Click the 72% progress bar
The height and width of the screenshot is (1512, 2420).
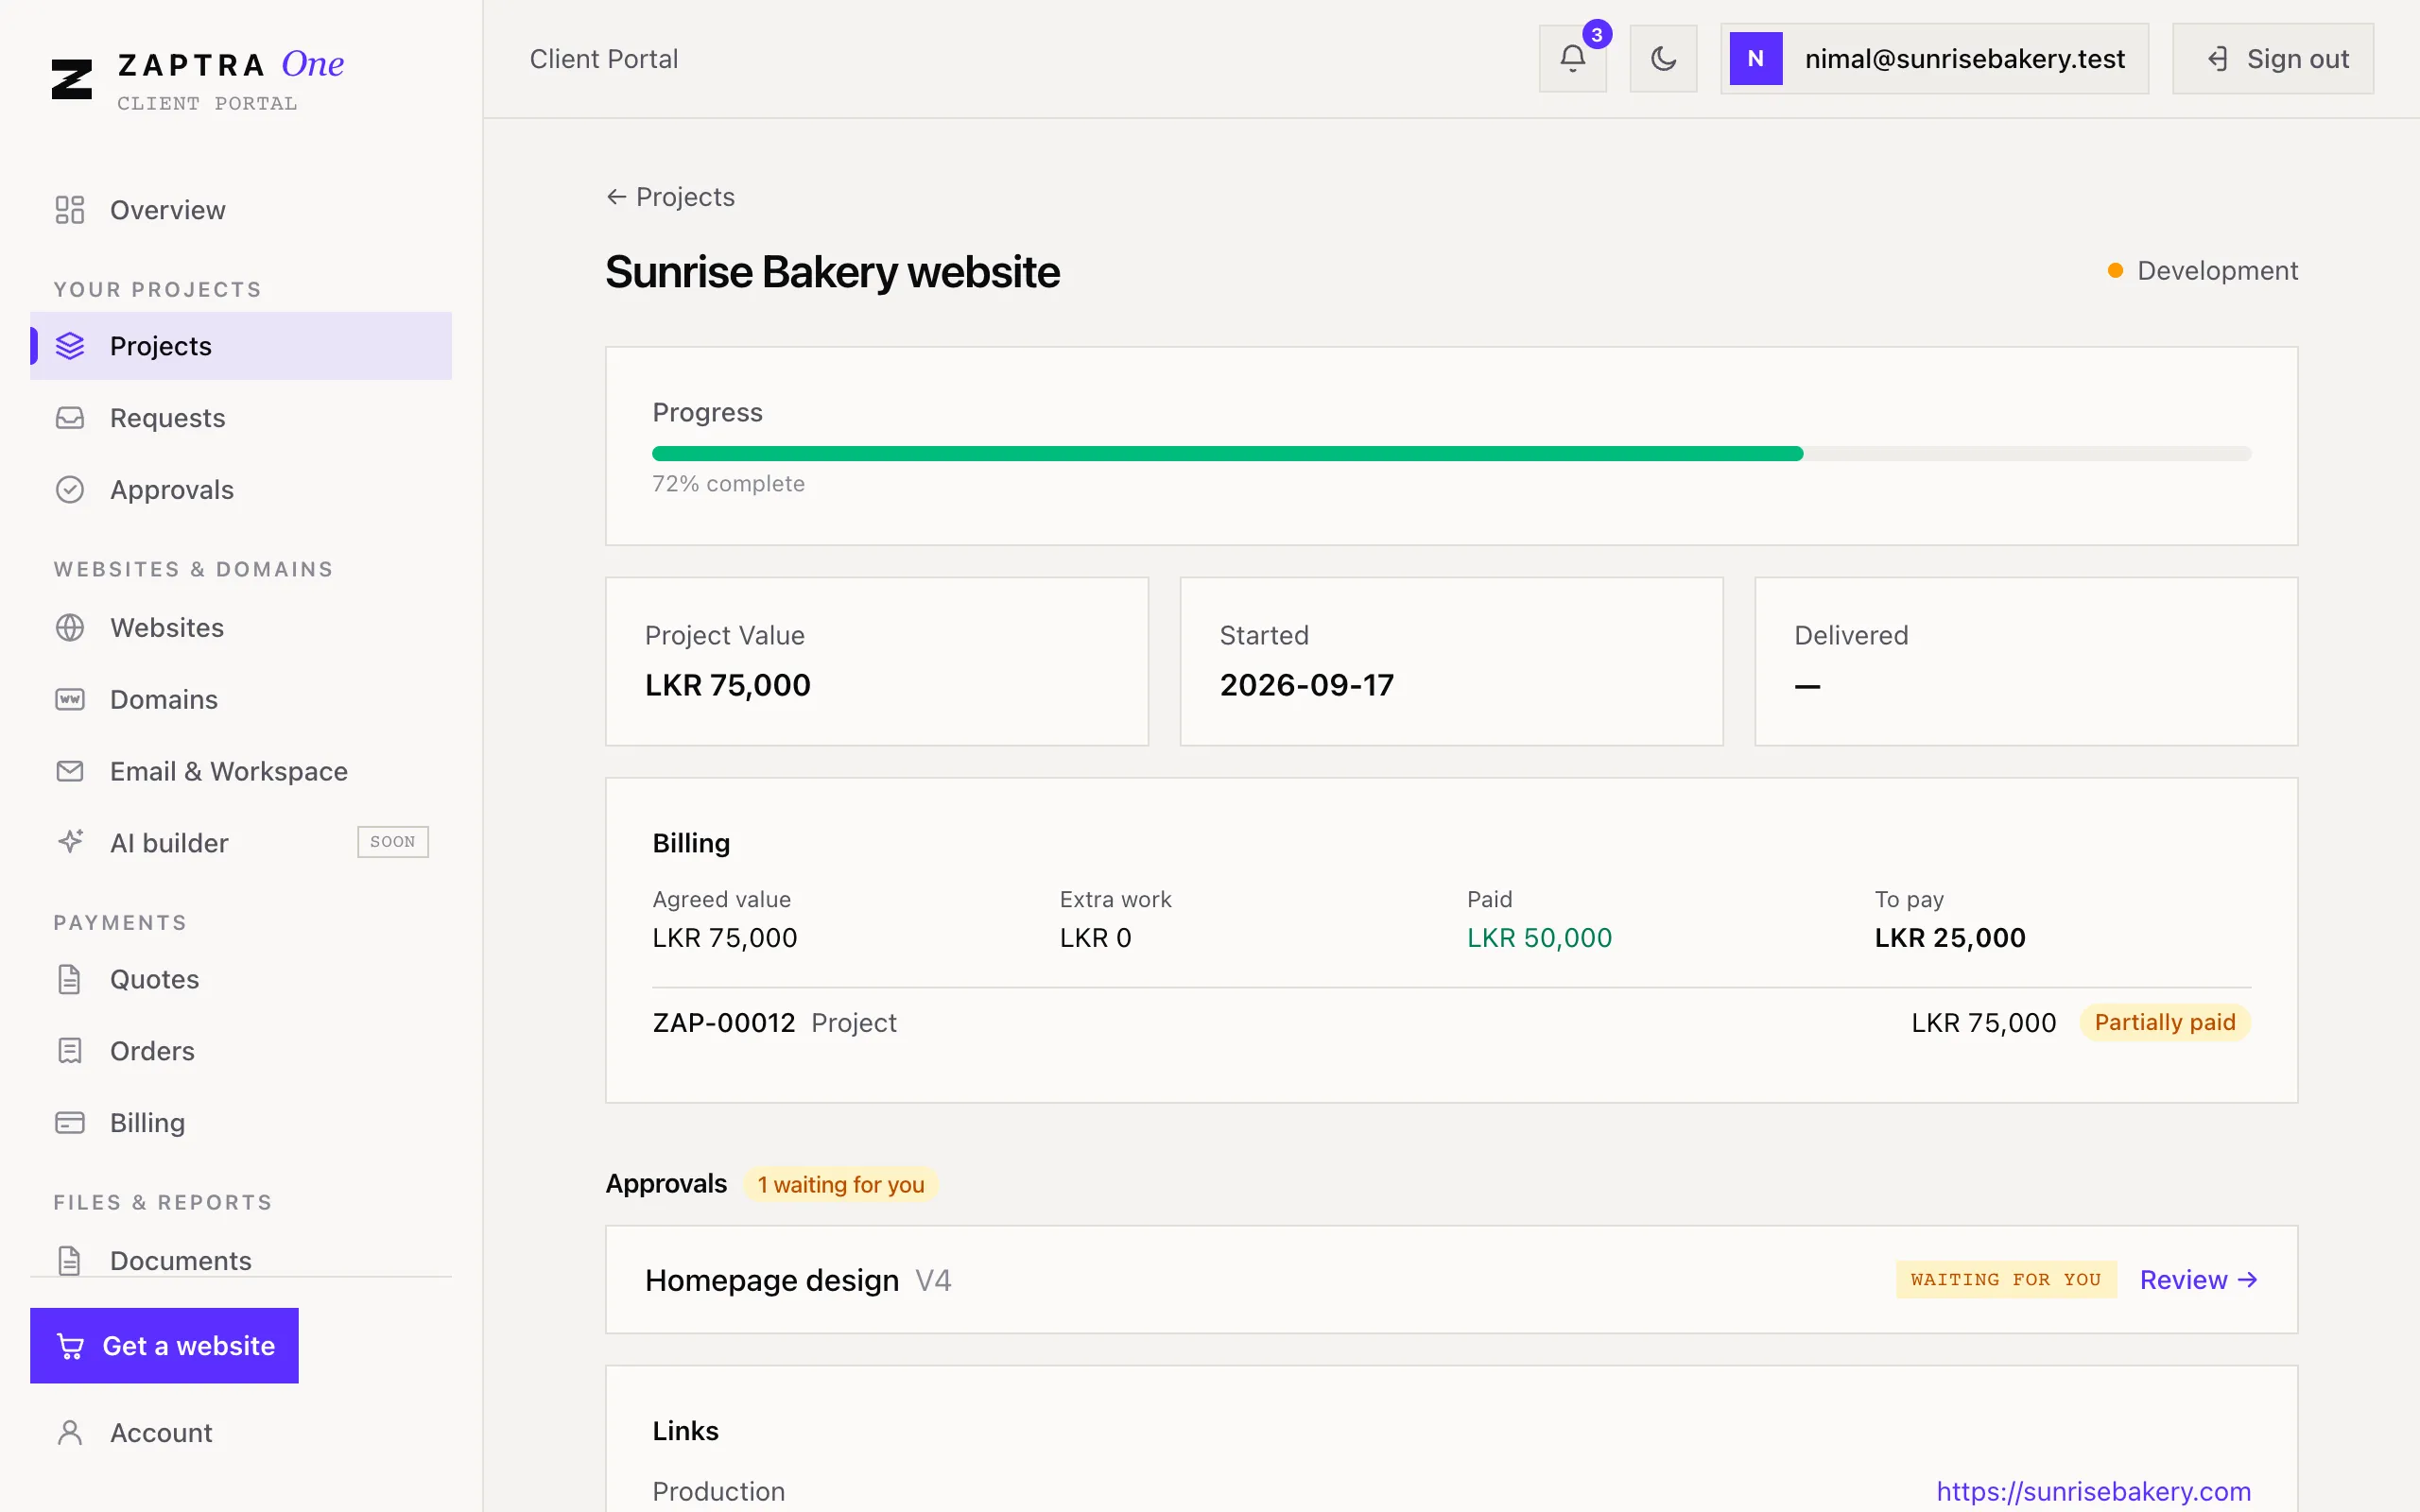(1451, 454)
